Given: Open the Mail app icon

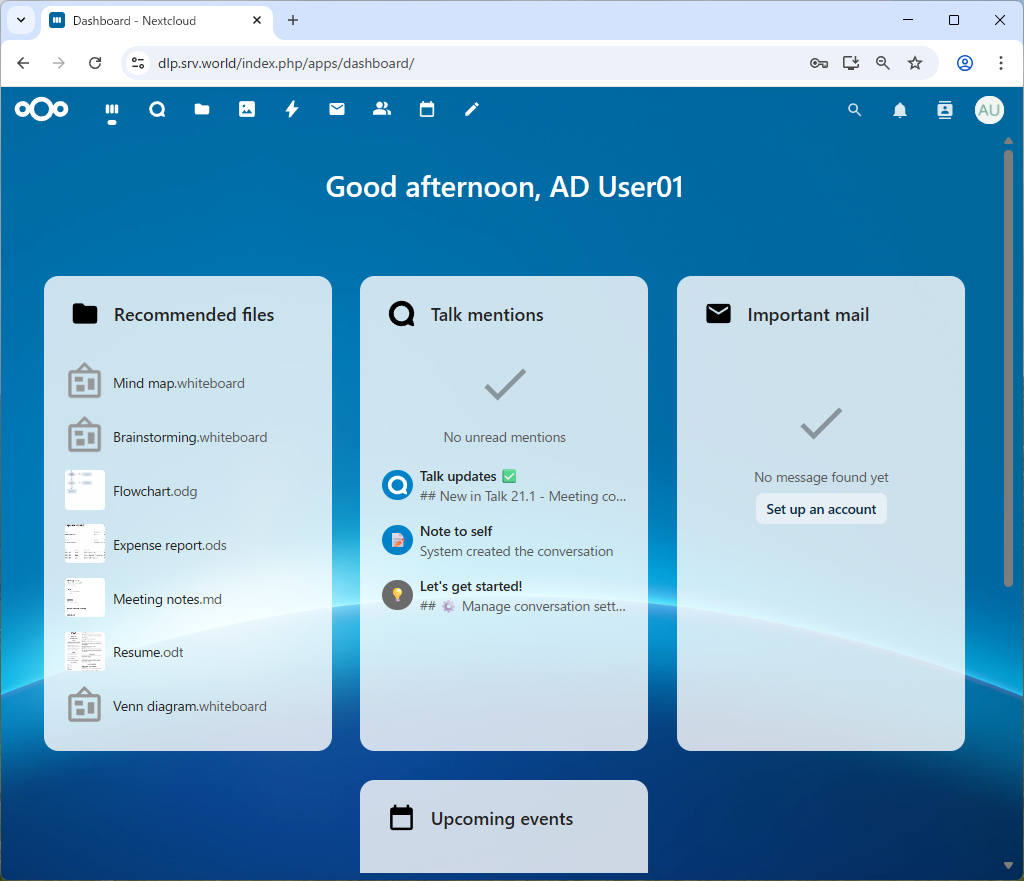Looking at the screenshot, I should click(x=337, y=110).
